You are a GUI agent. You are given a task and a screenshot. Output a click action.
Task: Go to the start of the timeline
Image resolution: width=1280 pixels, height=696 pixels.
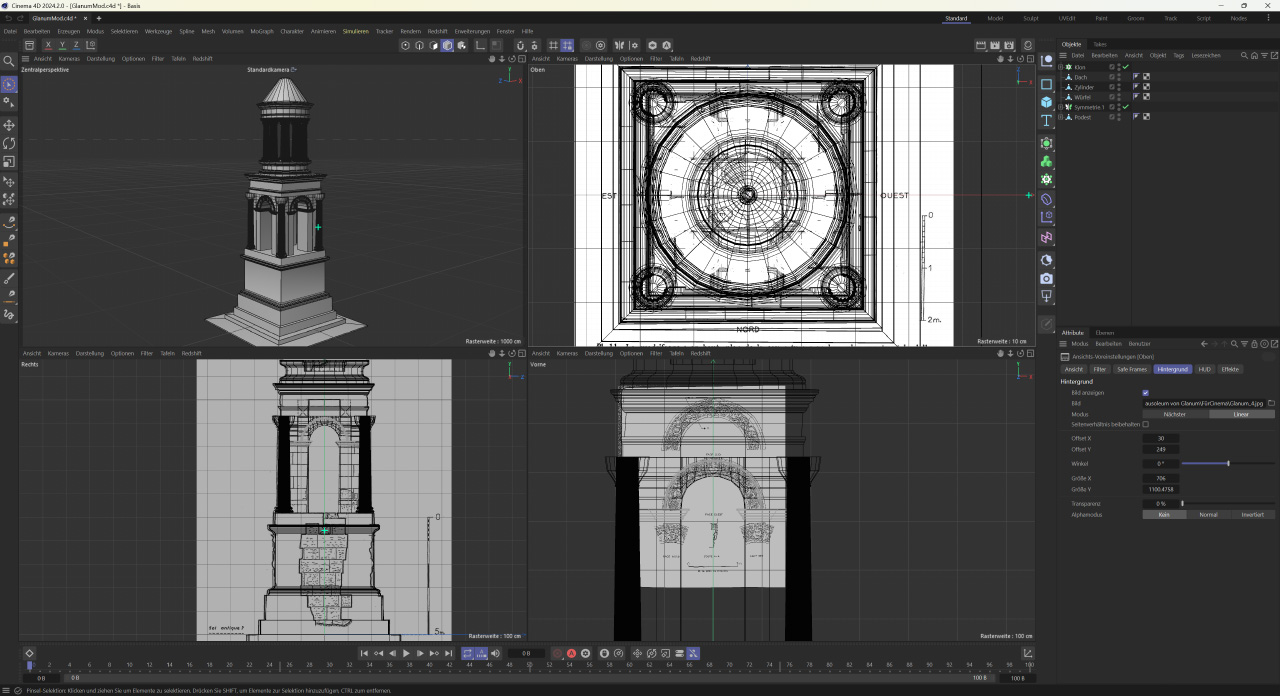pyautogui.click(x=365, y=653)
